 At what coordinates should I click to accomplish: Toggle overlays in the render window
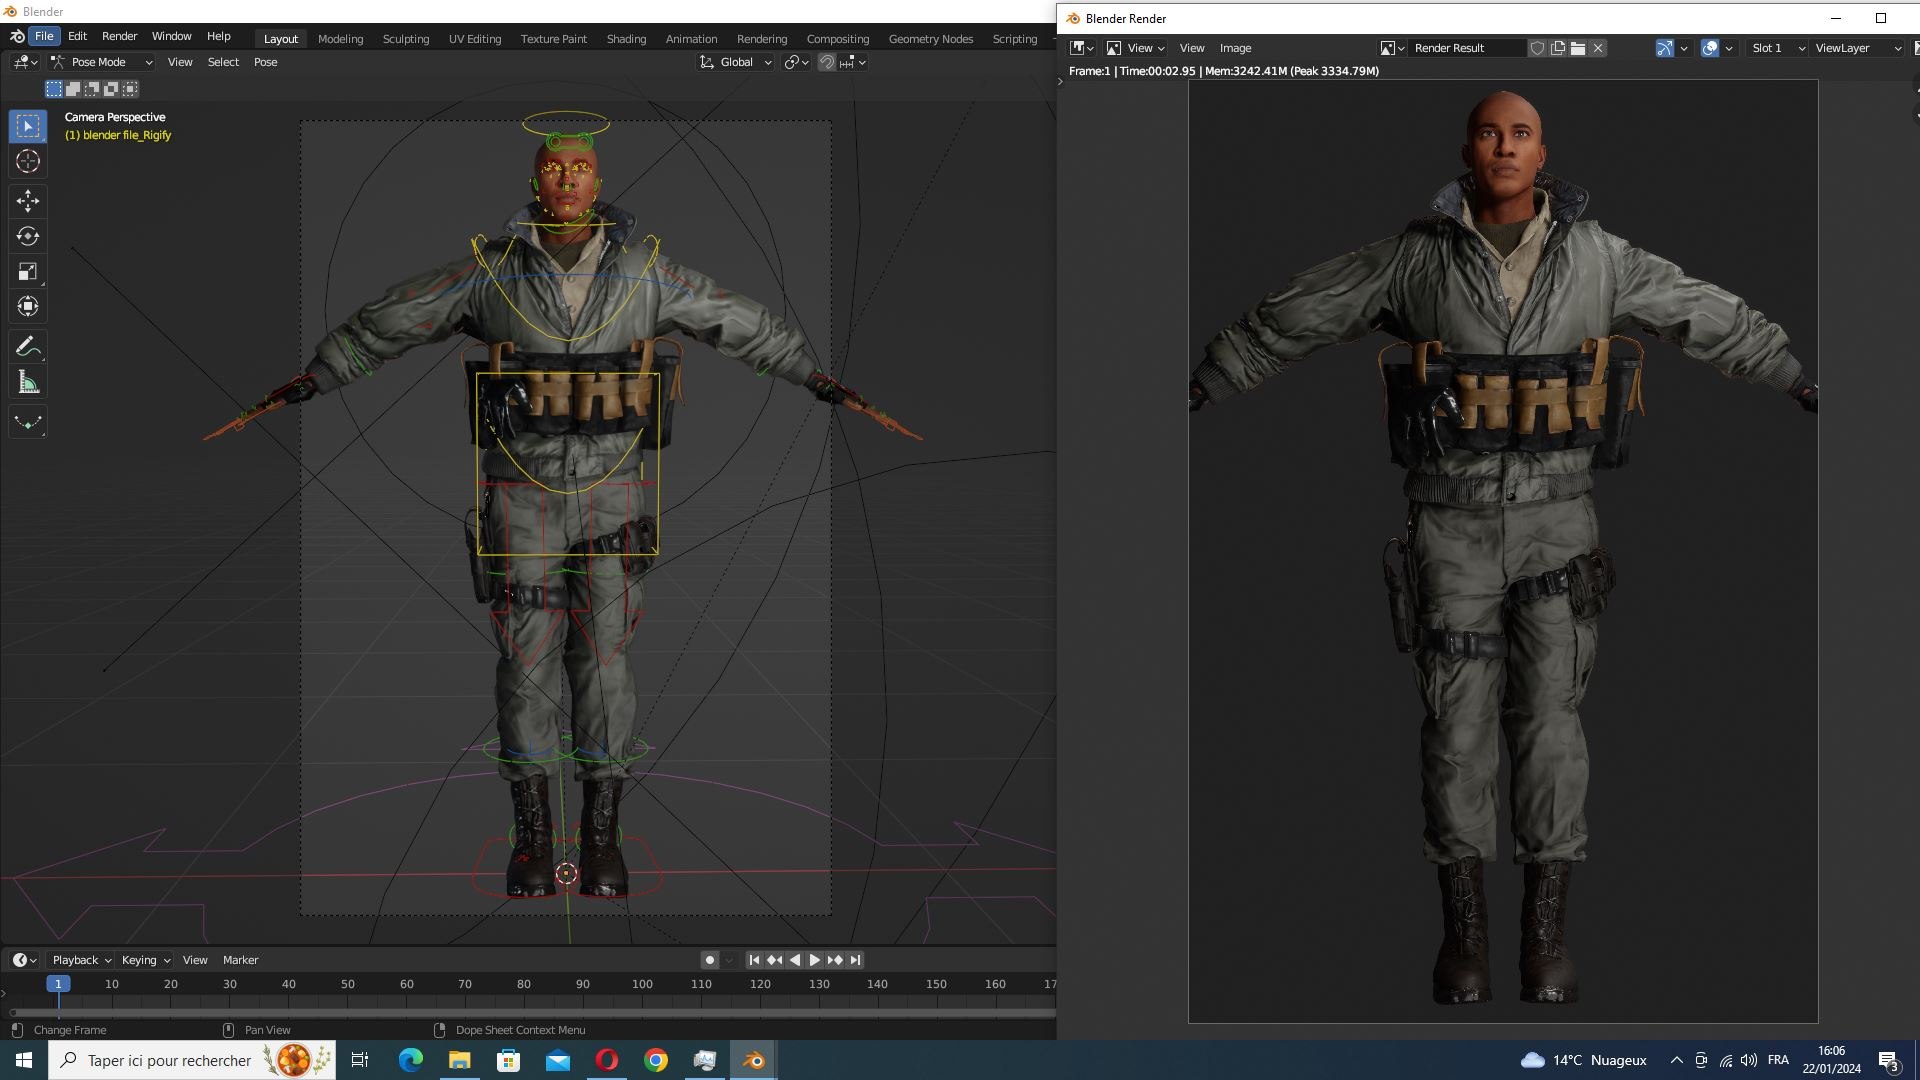[x=1710, y=48]
